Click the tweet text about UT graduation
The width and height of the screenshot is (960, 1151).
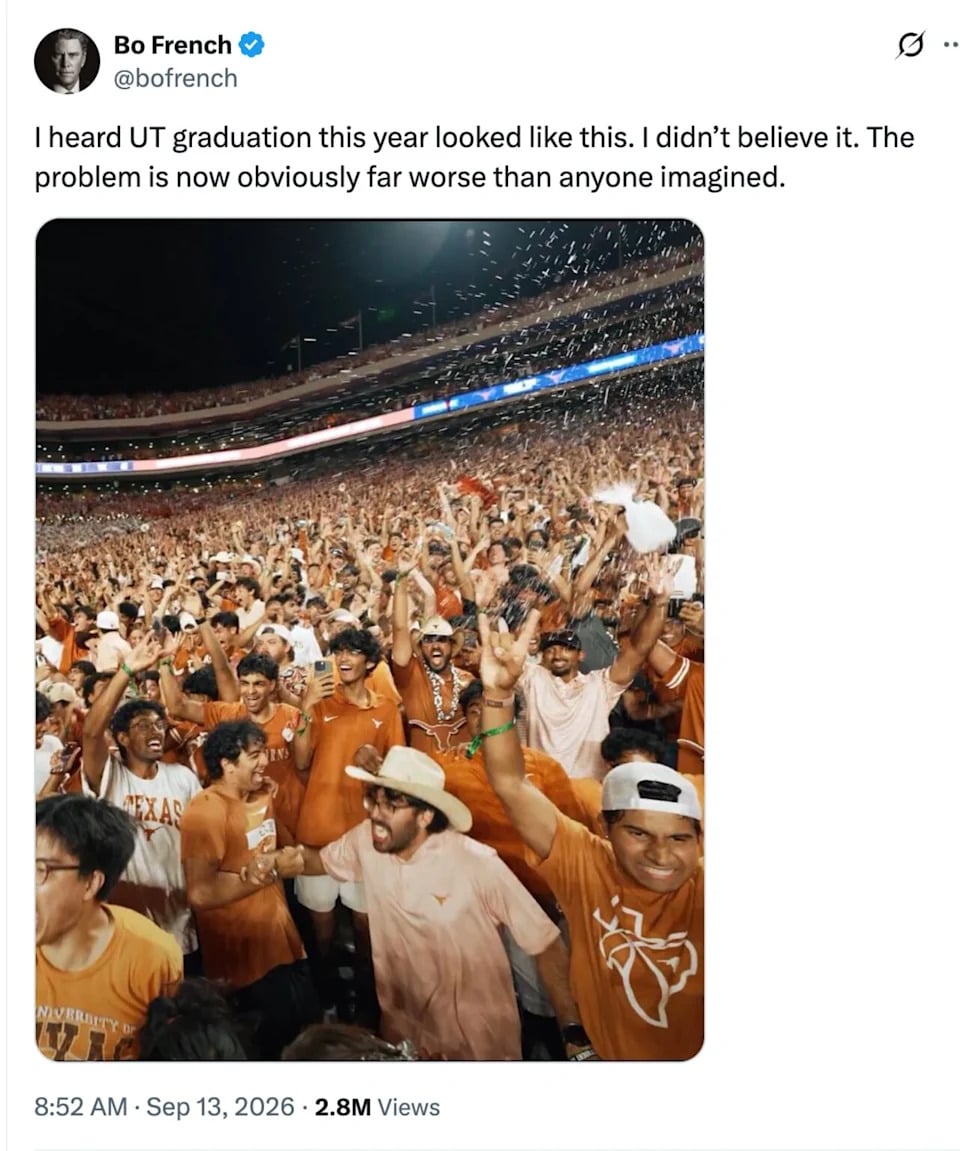[x=474, y=157]
